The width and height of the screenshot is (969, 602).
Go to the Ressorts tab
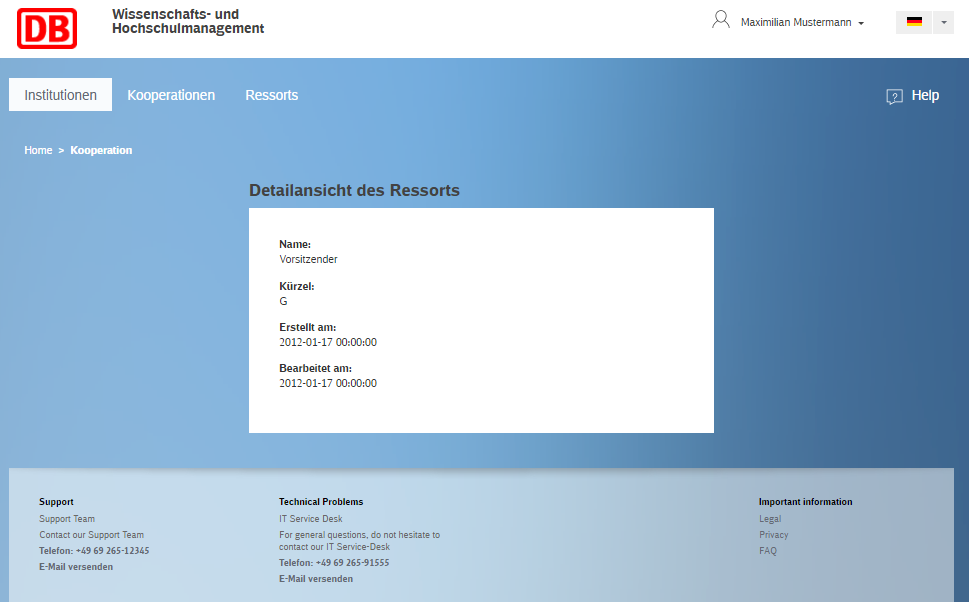point(271,95)
